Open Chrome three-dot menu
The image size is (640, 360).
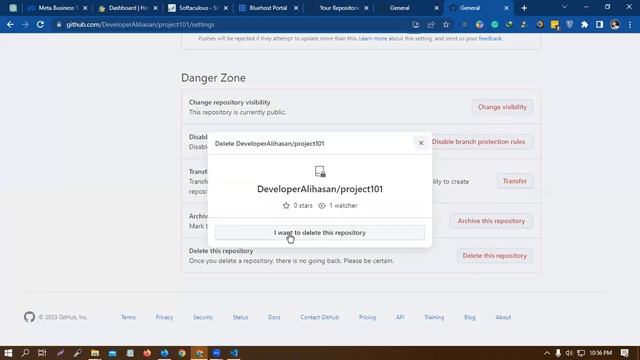click(x=630, y=24)
